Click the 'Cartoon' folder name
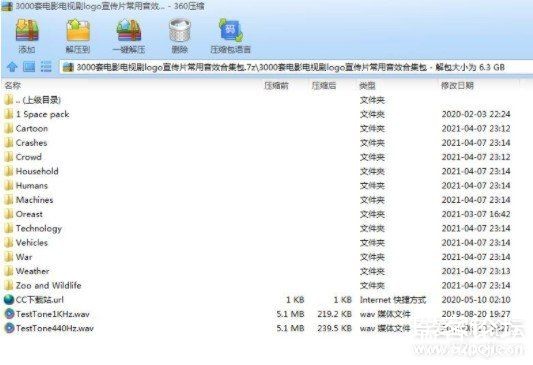The width and height of the screenshot is (533, 365). click(32, 128)
